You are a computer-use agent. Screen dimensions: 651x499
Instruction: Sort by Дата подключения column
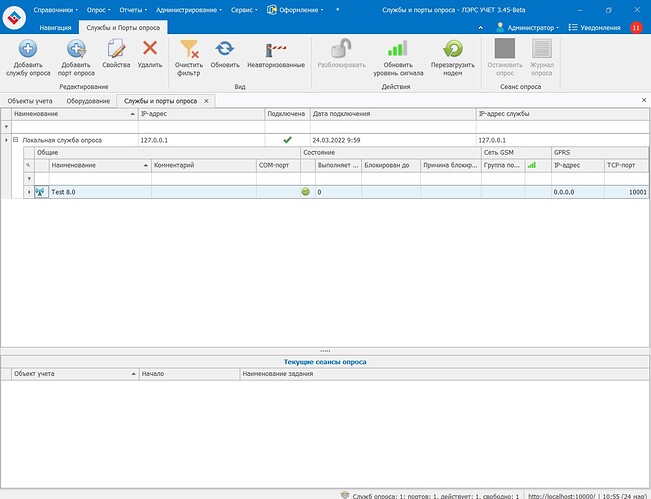pos(393,114)
